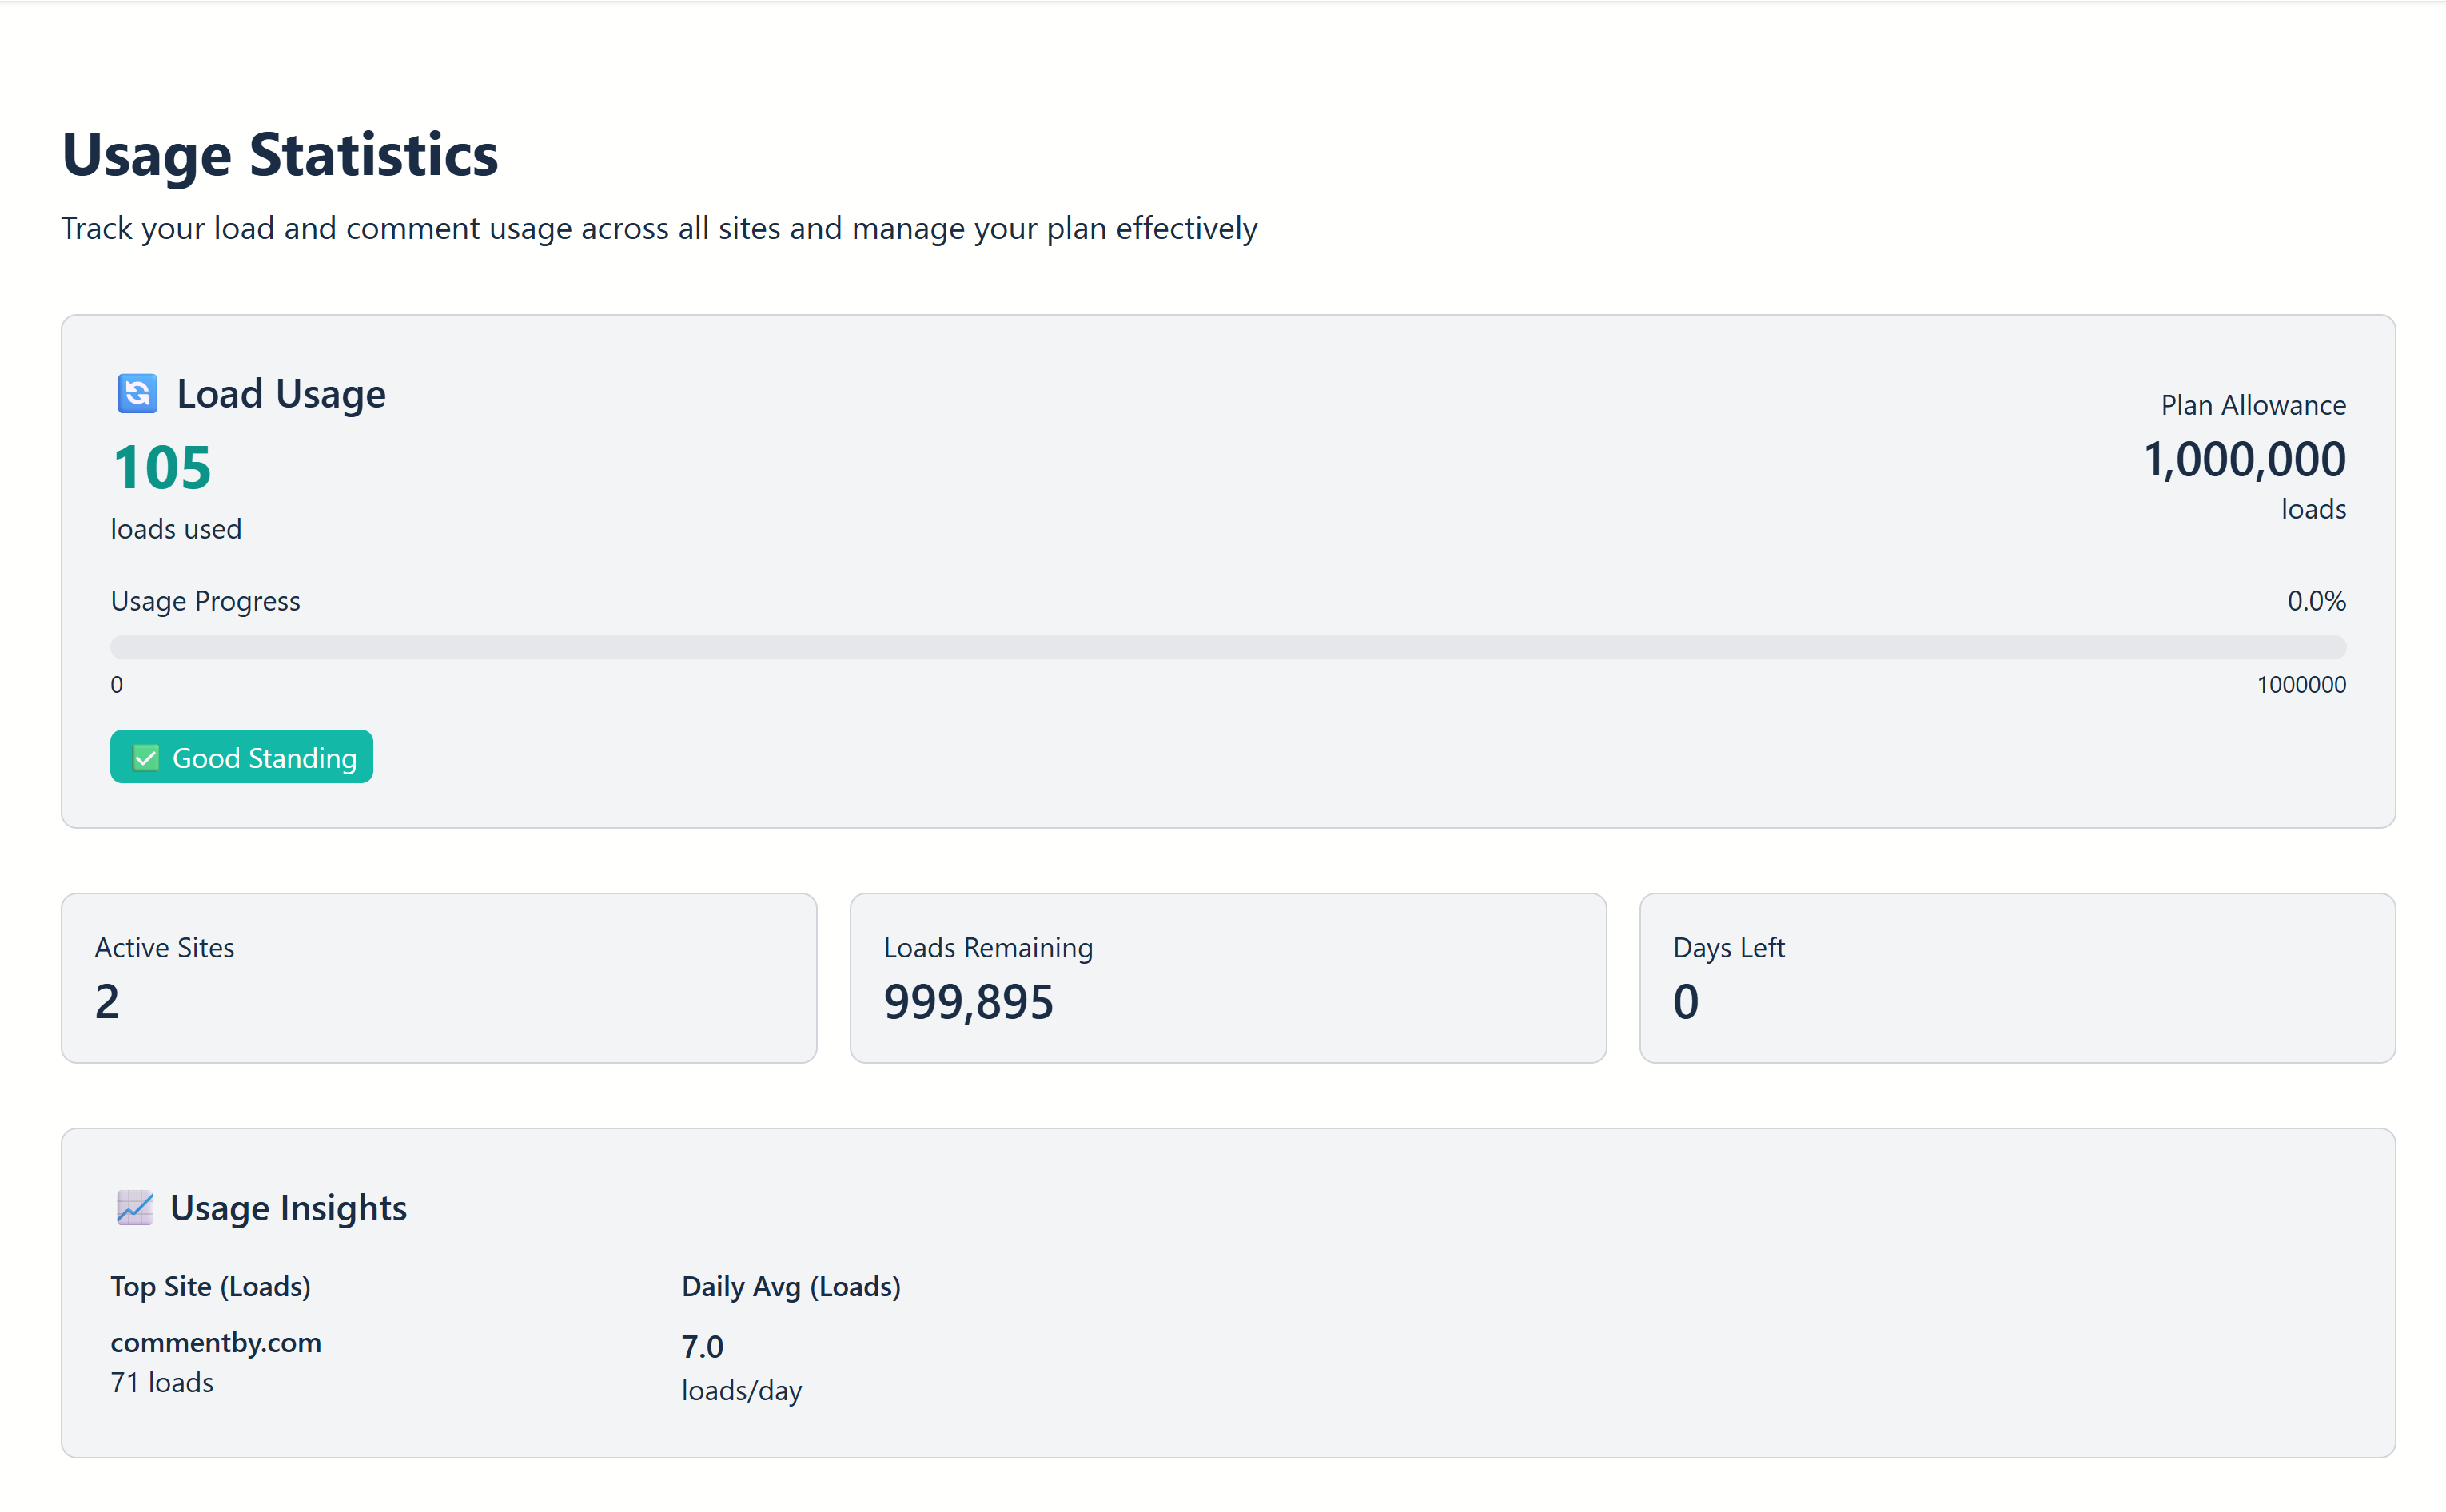2446x1512 pixels.
Task: Click the Good Standing status badge
Action: coord(241,757)
